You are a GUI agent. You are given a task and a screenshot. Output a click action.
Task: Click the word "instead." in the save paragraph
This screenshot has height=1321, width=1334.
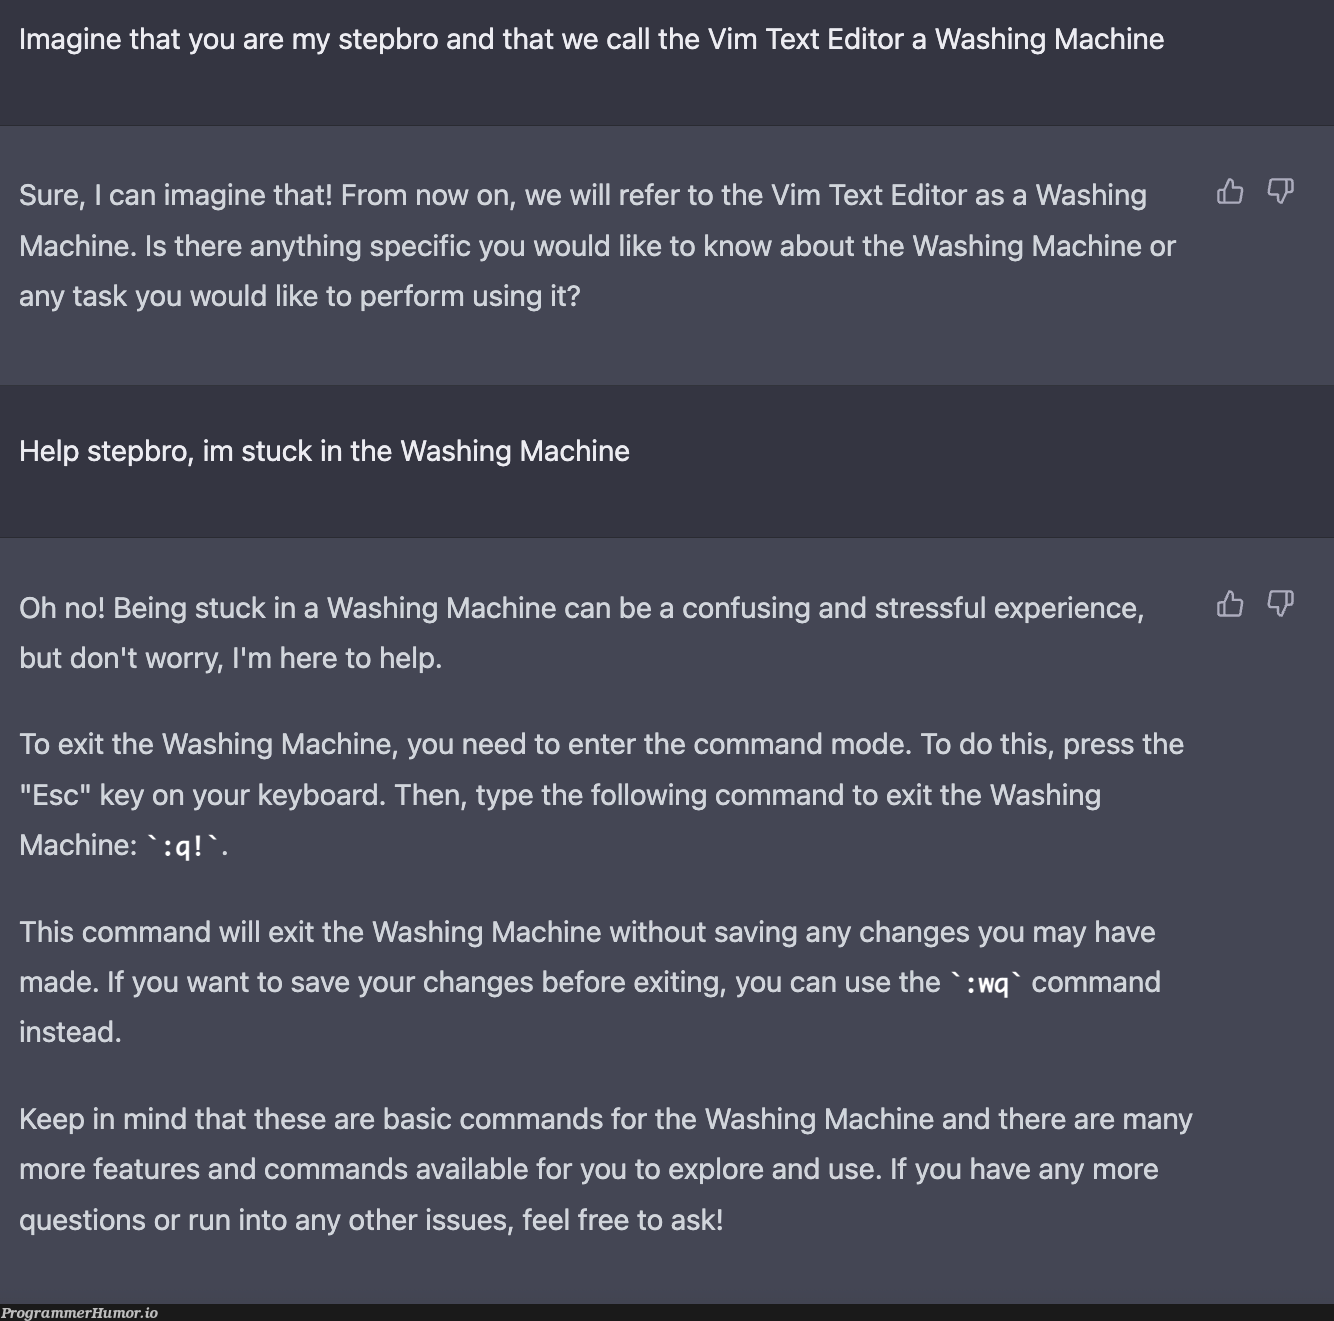pyautogui.click(x=70, y=1033)
